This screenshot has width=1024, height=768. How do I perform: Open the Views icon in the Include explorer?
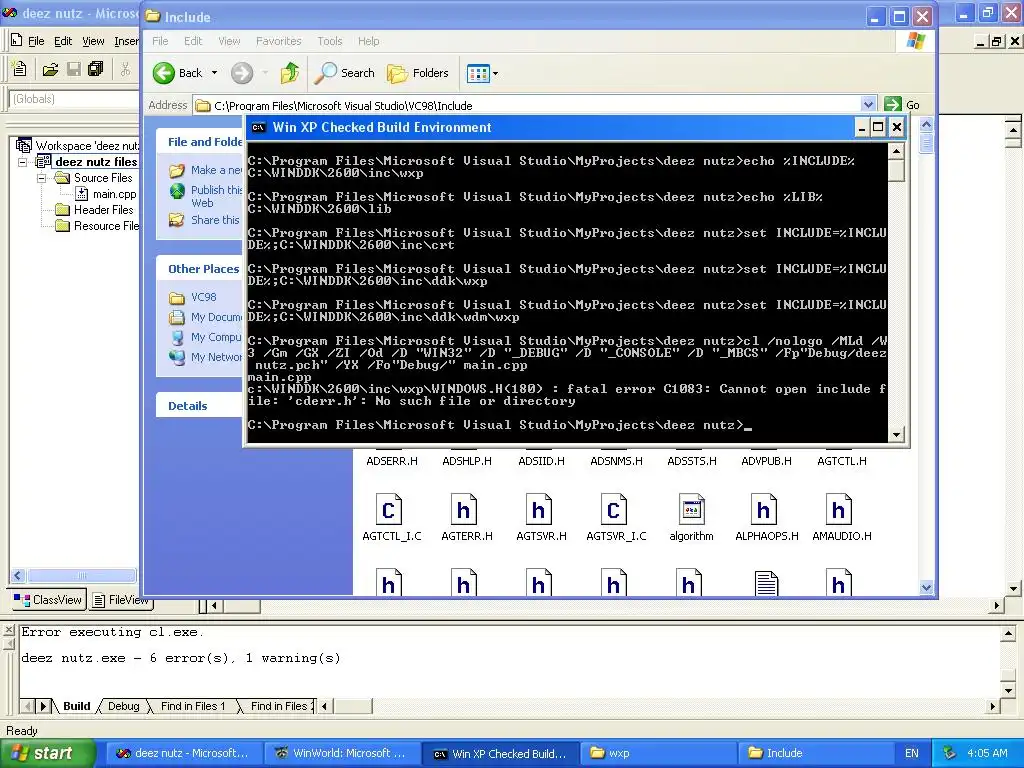(478, 74)
